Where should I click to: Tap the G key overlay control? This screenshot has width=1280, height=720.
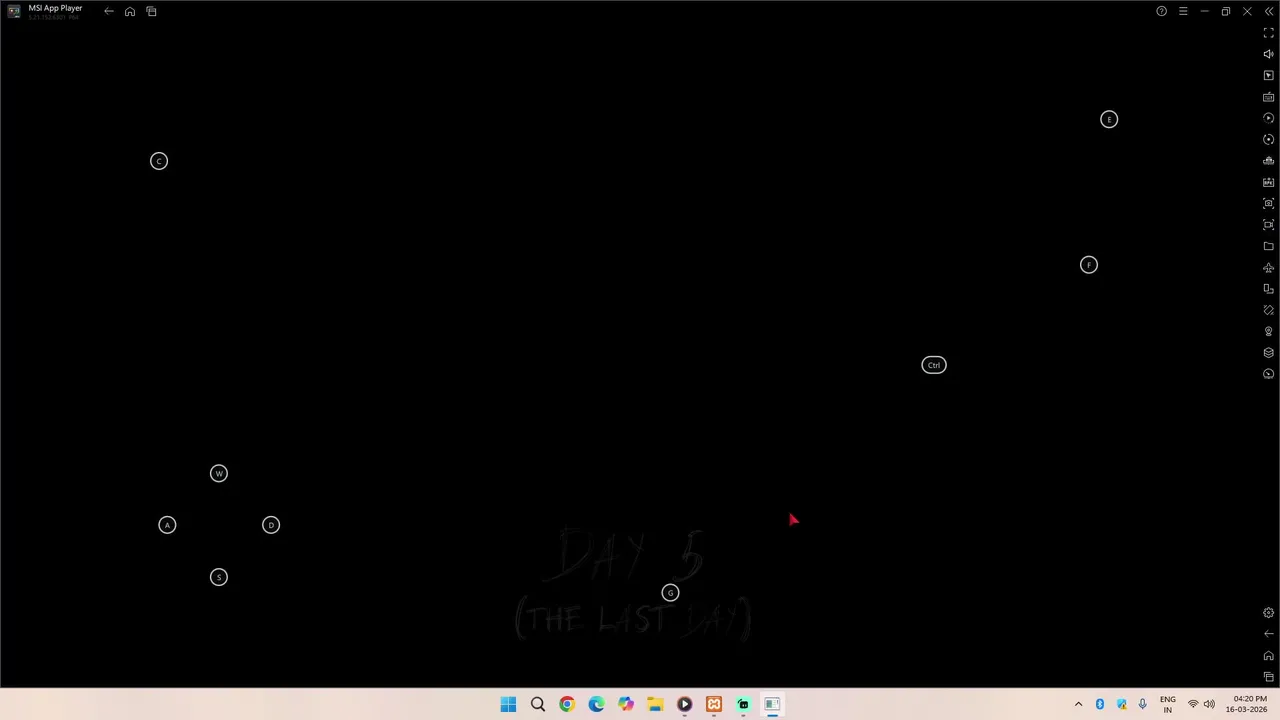pos(670,593)
